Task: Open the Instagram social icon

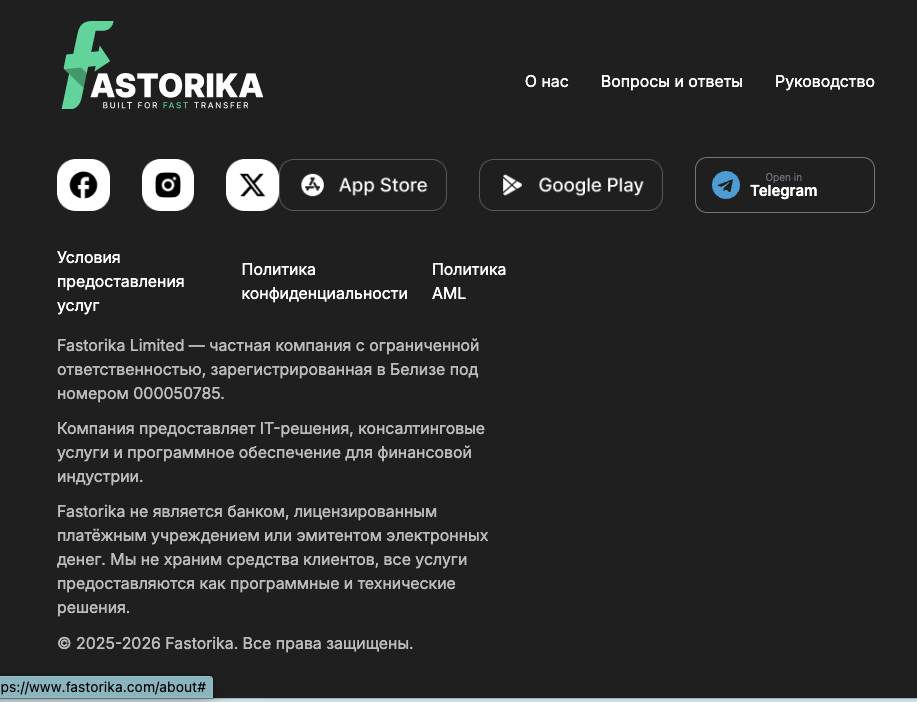Action: (x=168, y=185)
